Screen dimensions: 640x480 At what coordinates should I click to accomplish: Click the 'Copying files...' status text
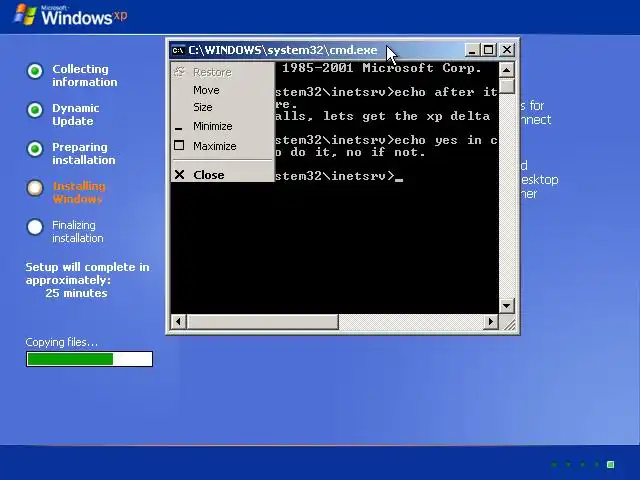(62, 342)
